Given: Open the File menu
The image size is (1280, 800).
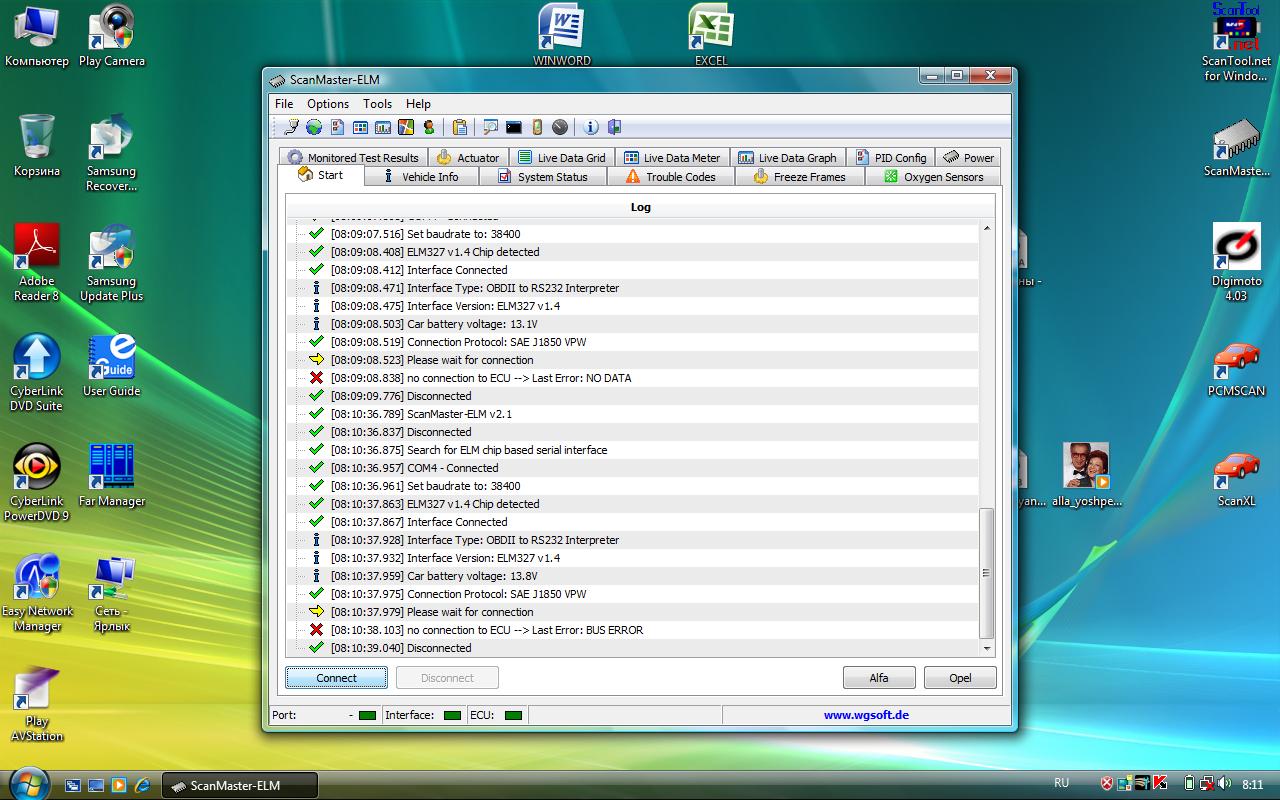Looking at the screenshot, I should [x=284, y=103].
